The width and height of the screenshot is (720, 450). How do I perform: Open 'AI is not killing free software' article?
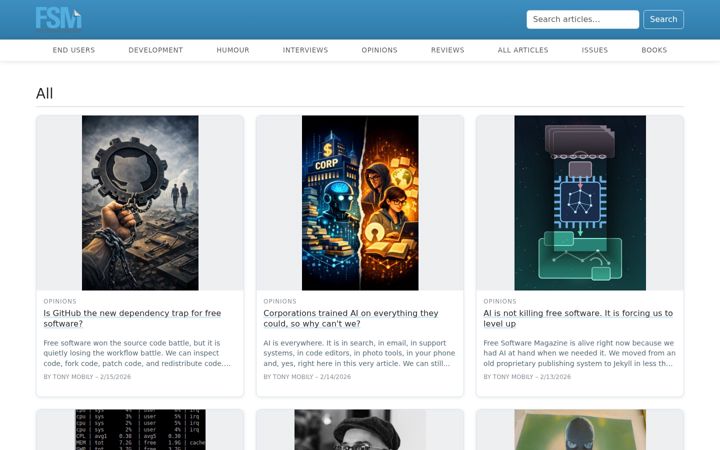tap(578, 318)
